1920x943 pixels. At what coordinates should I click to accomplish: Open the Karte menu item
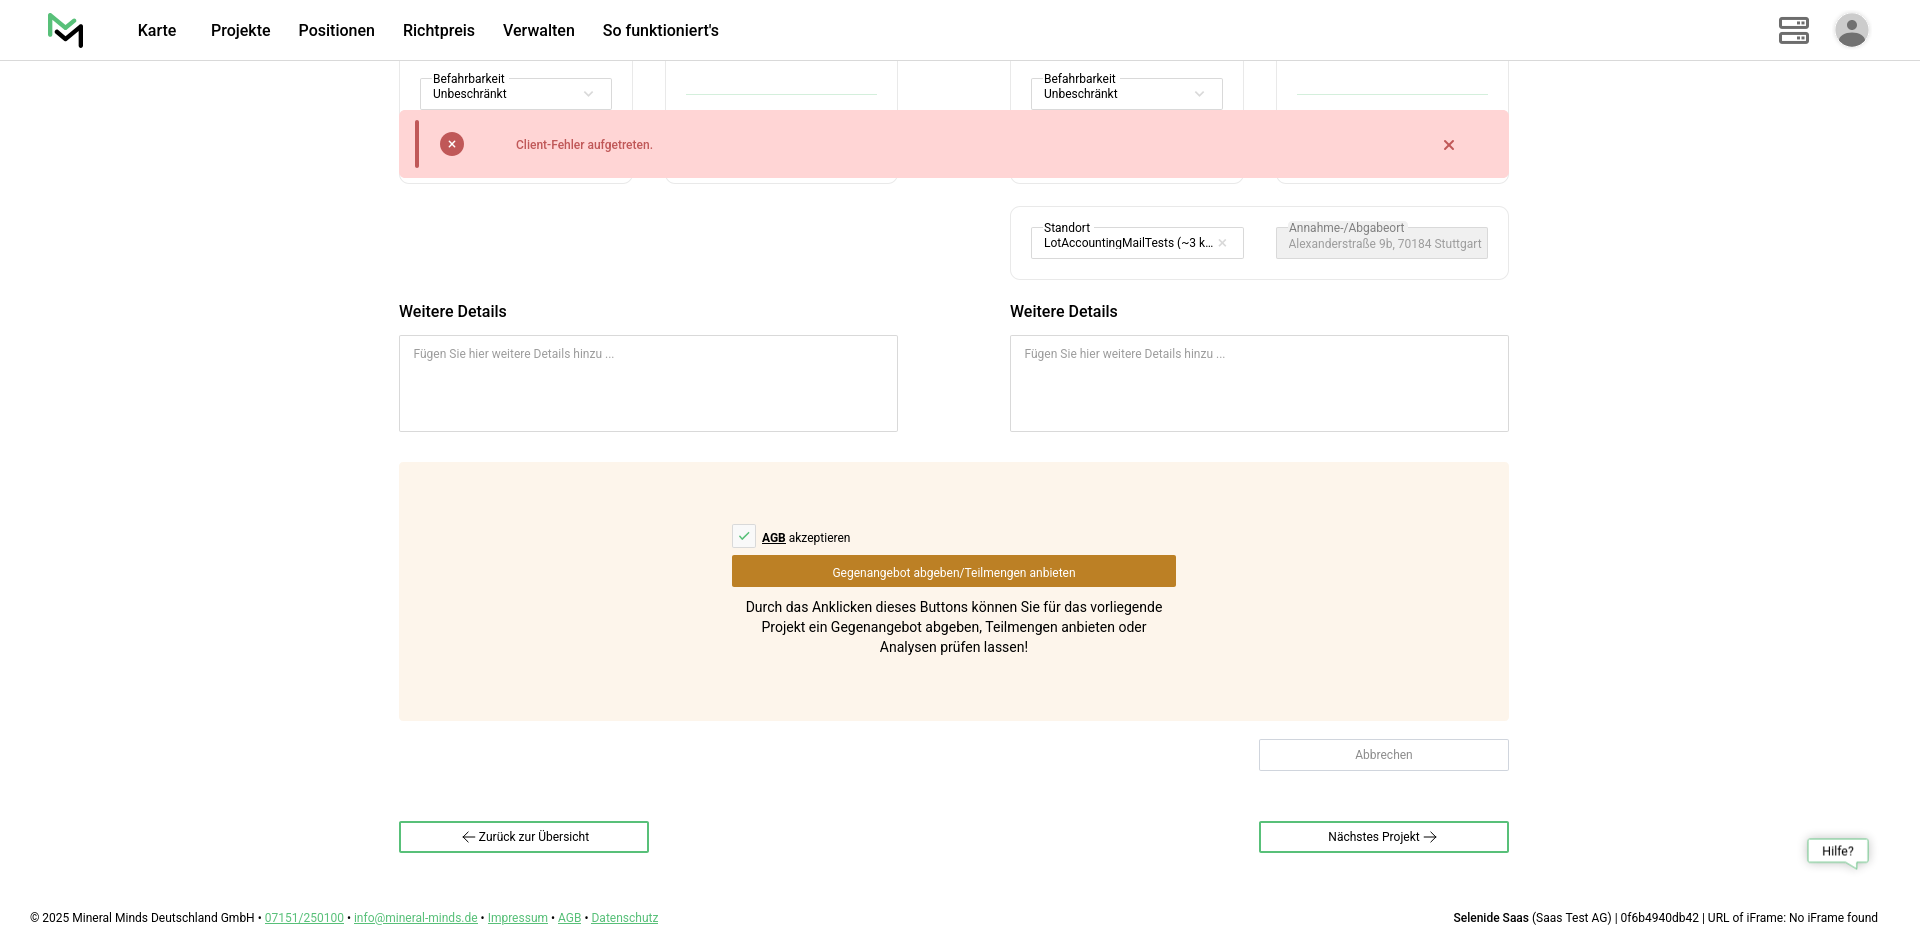pyautogui.click(x=157, y=30)
